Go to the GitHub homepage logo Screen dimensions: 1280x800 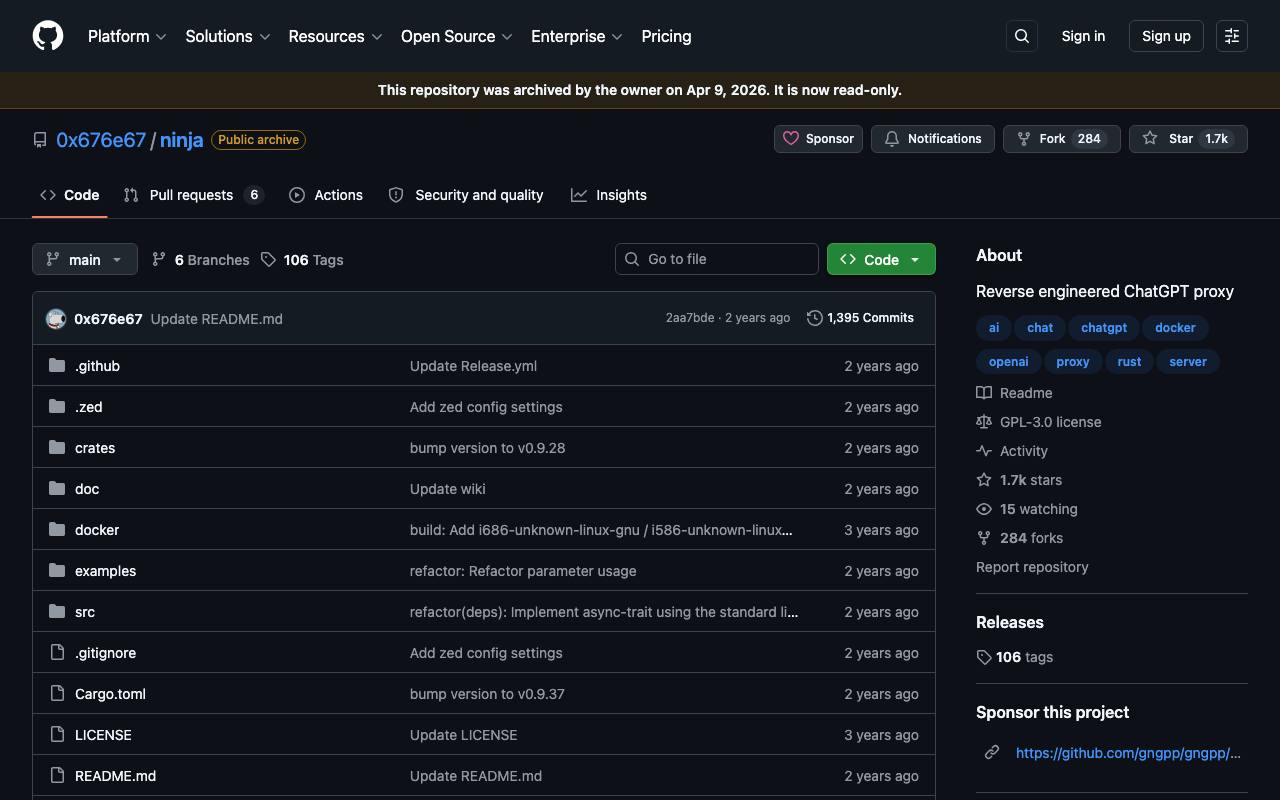(x=48, y=36)
